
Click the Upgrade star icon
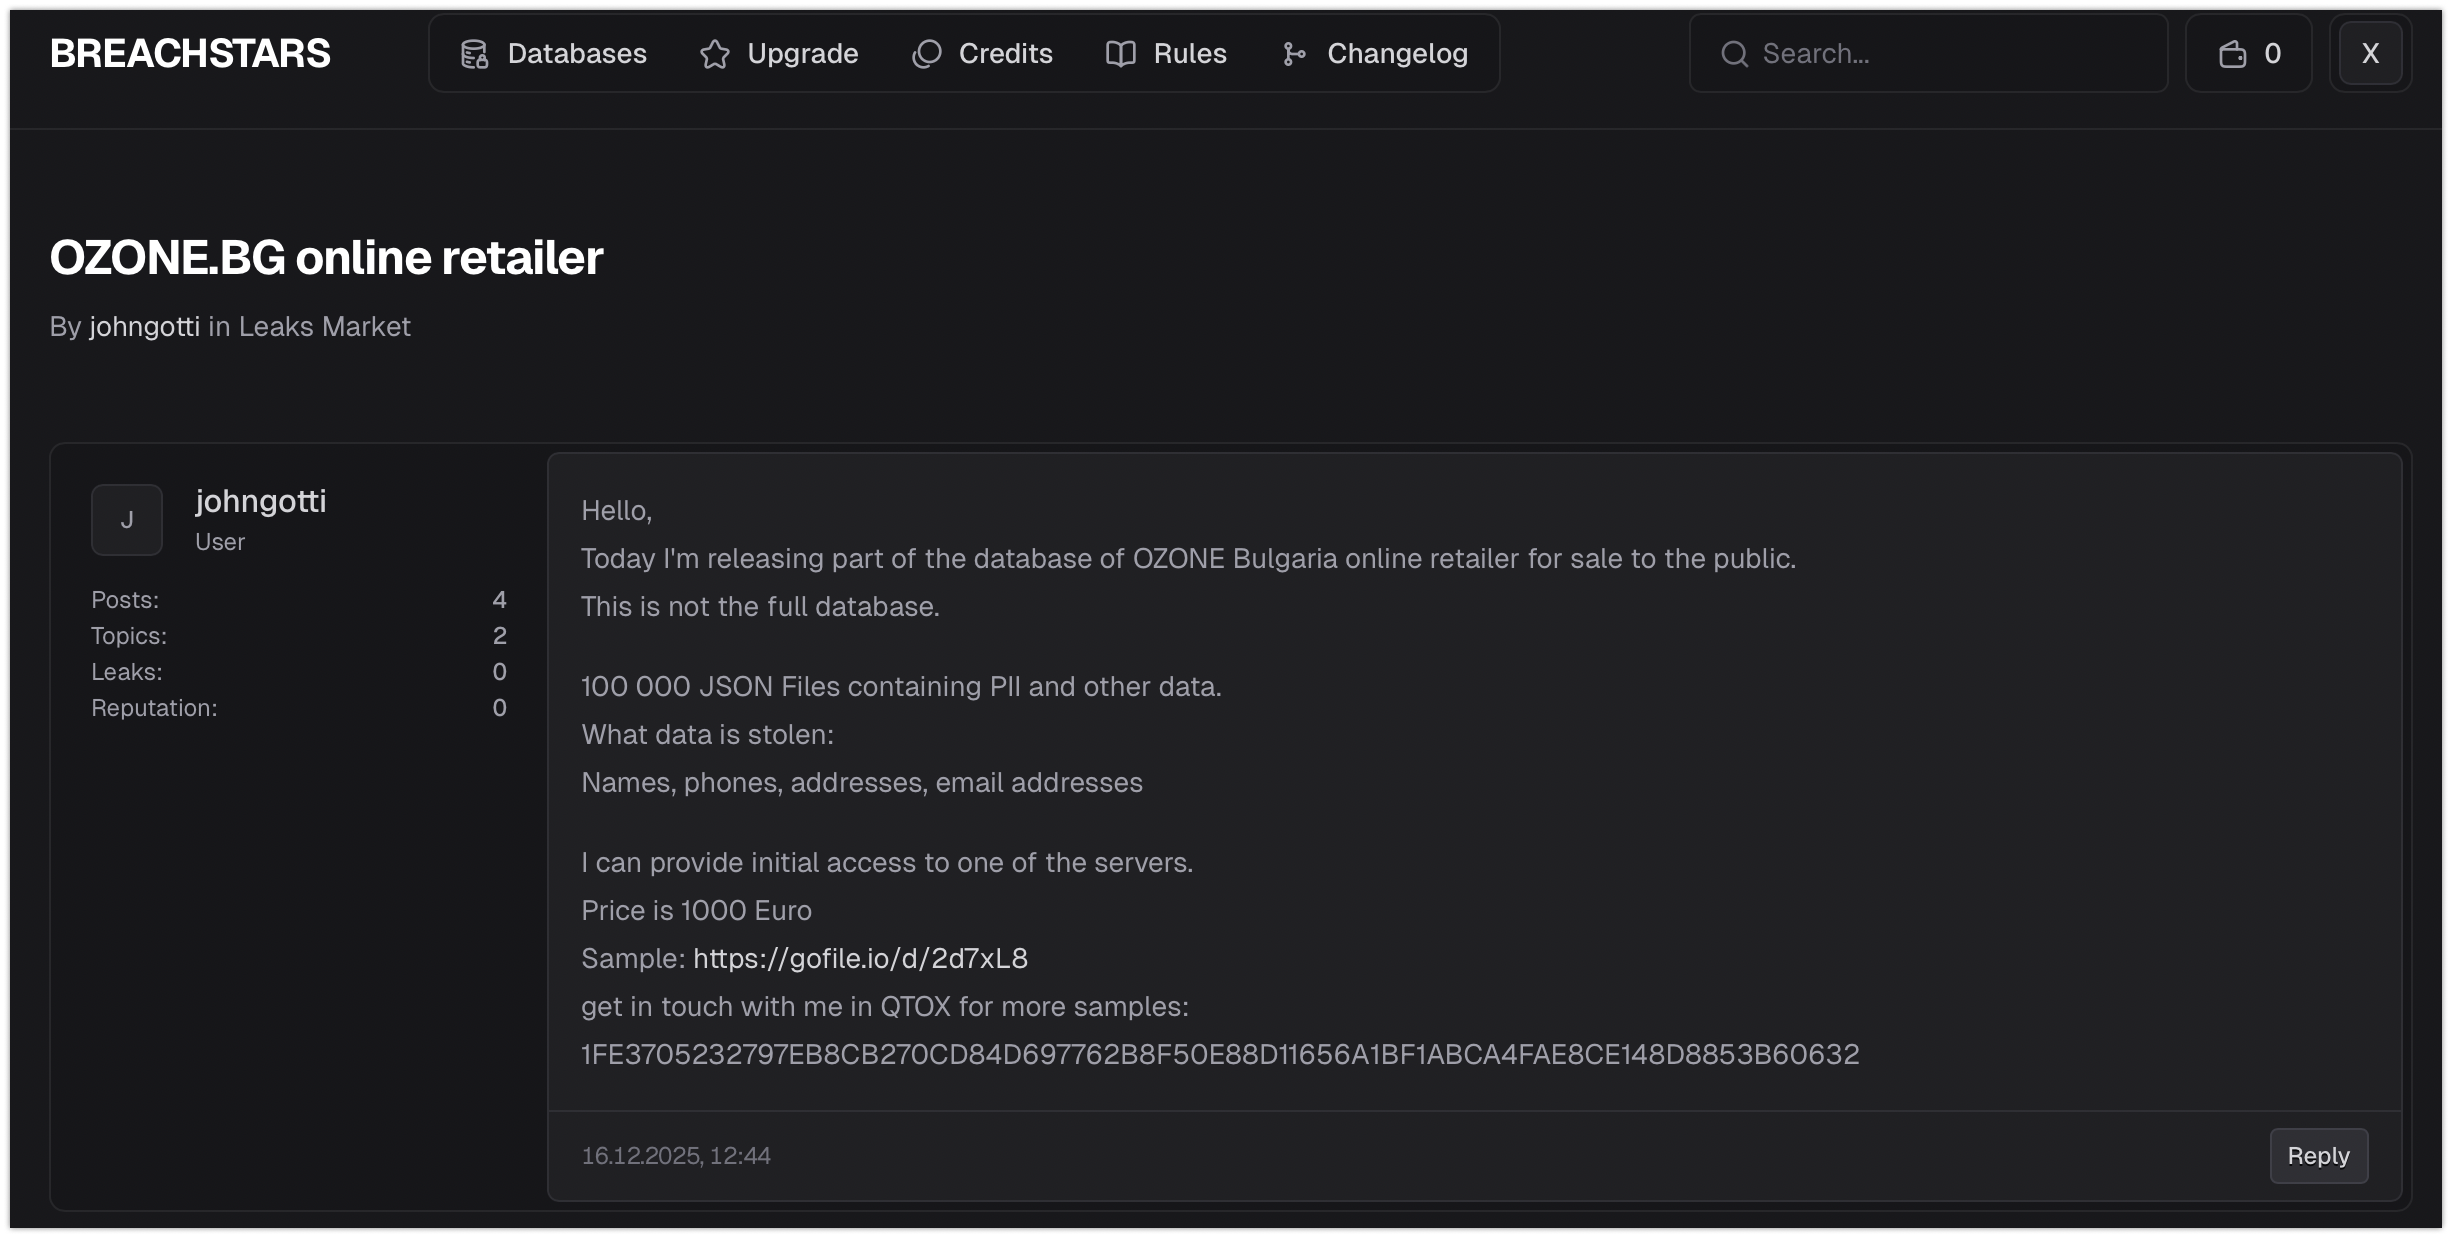[715, 54]
